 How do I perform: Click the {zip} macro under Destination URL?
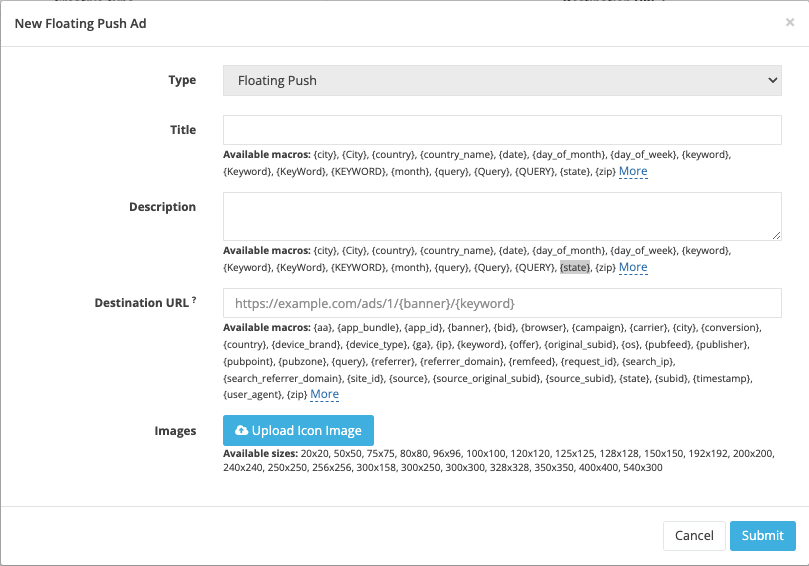[297, 395]
